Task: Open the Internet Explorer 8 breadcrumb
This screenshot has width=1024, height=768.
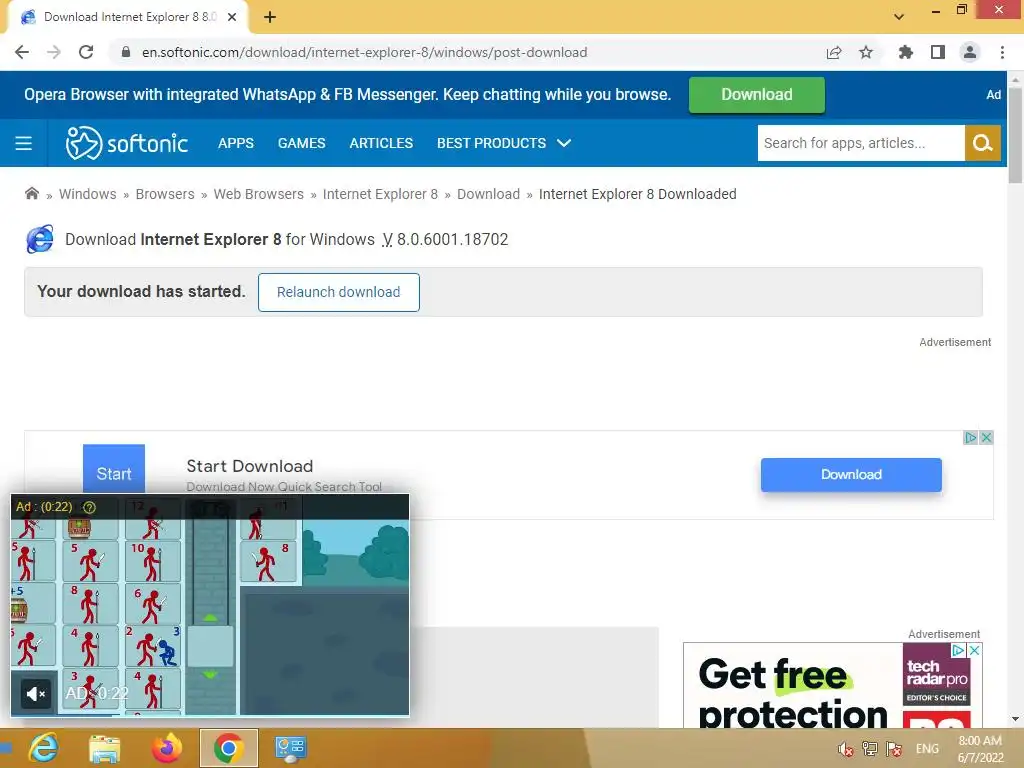Action: (x=380, y=194)
